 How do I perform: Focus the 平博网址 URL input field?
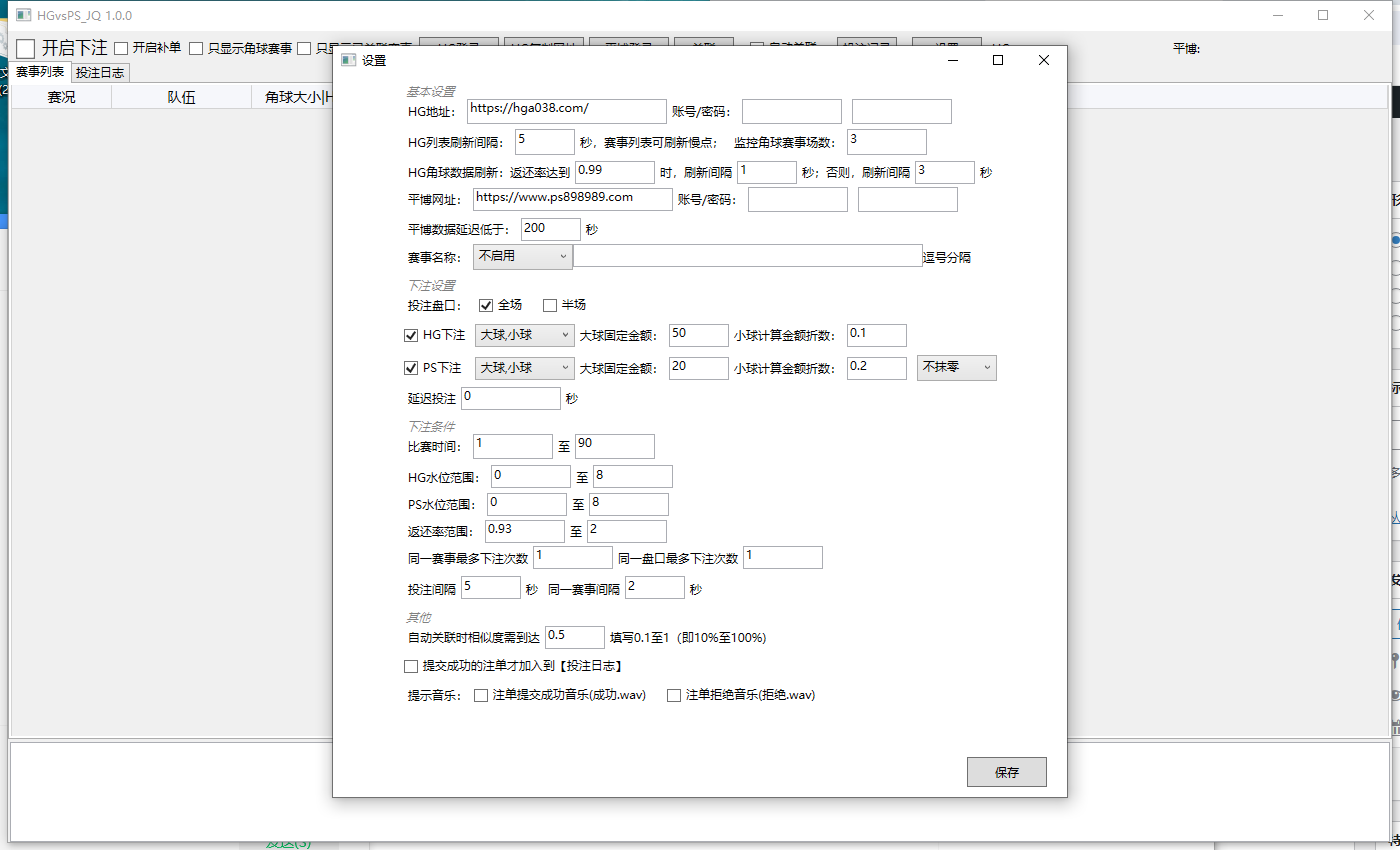pyautogui.click(x=572, y=199)
